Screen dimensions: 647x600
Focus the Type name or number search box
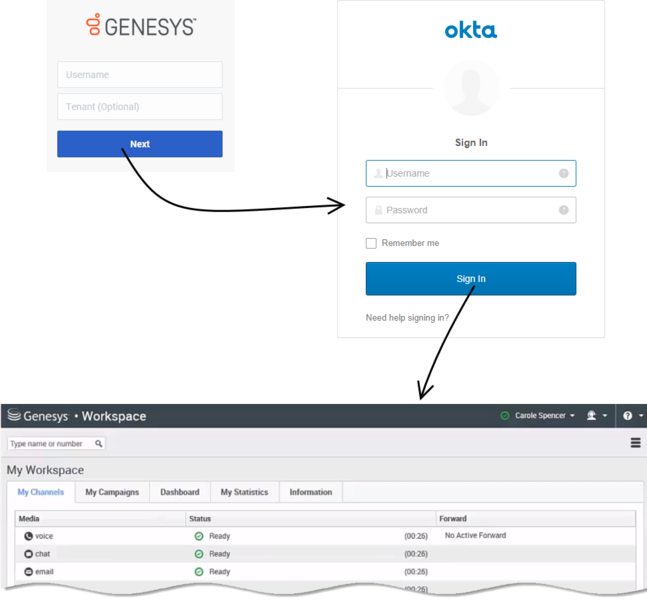click(x=56, y=444)
